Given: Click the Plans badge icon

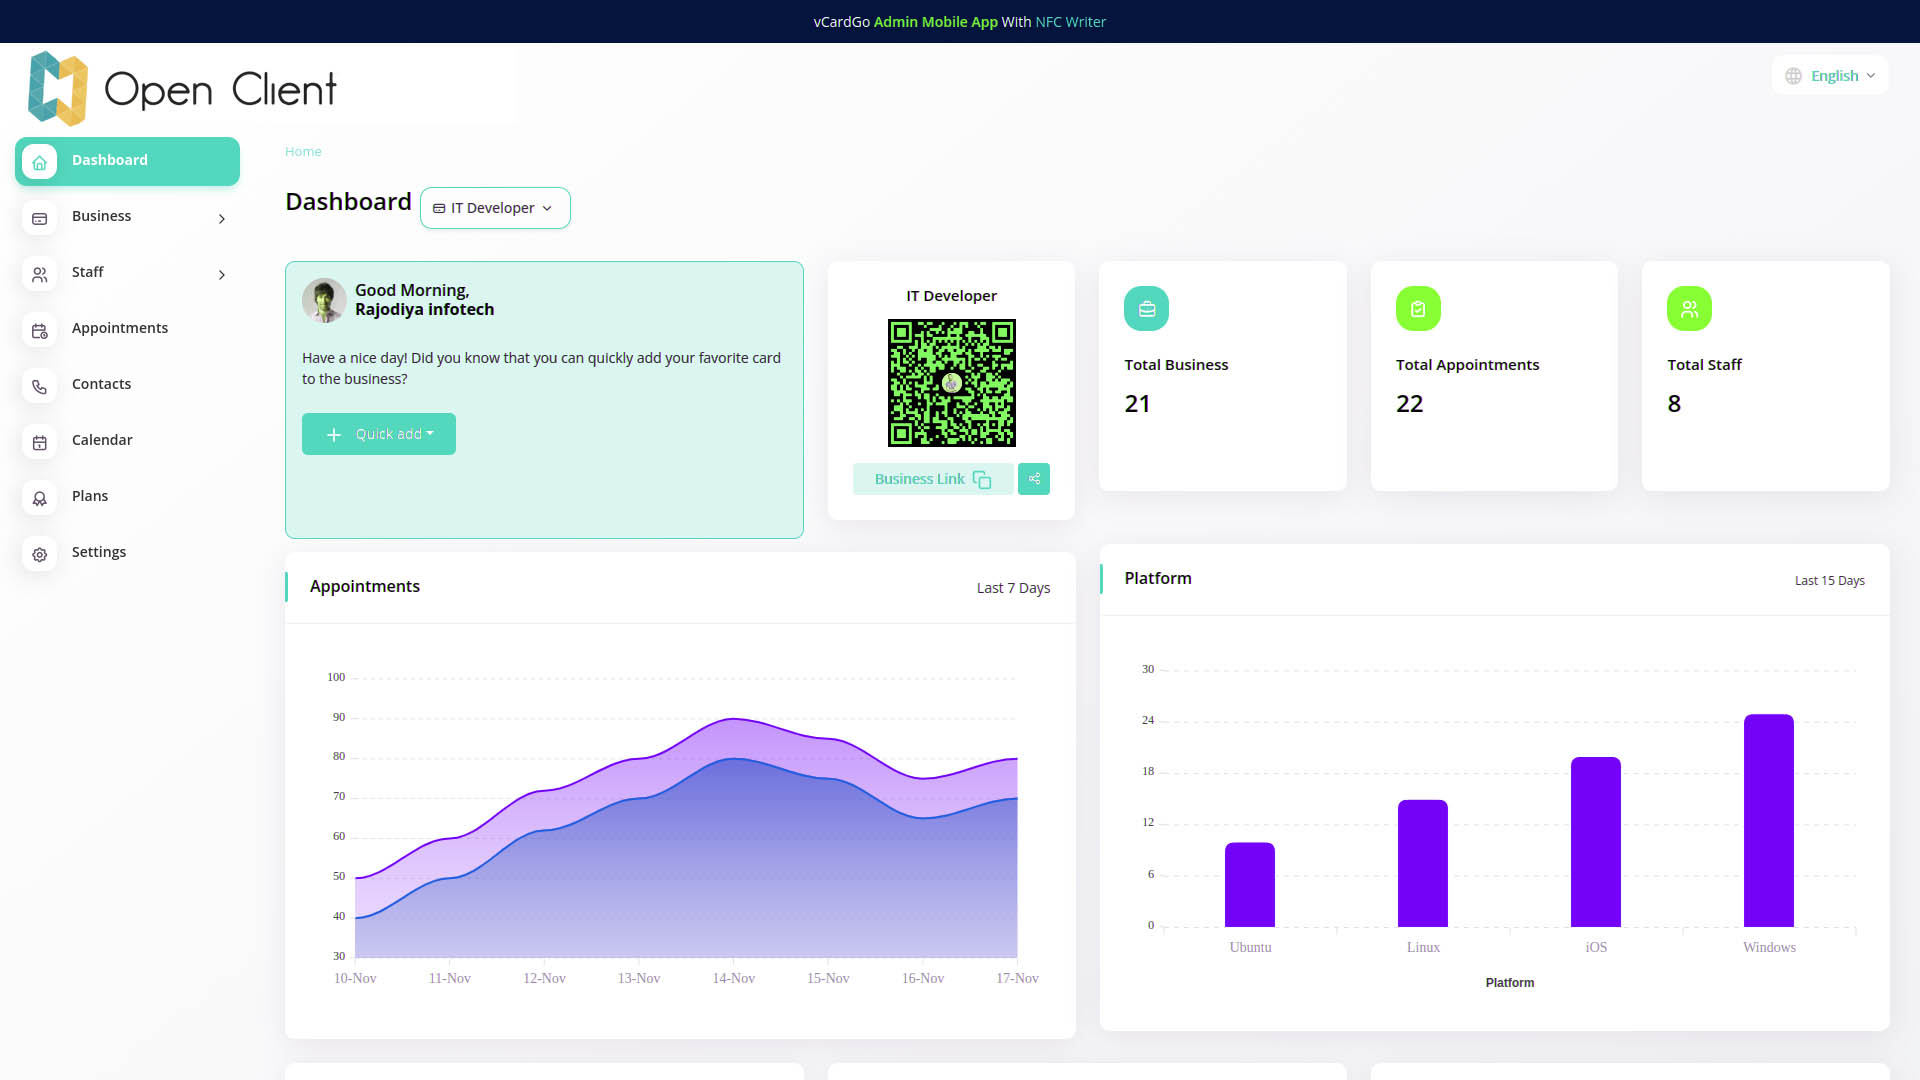Looking at the screenshot, I should pyautogui.click(x=40, y=497).
